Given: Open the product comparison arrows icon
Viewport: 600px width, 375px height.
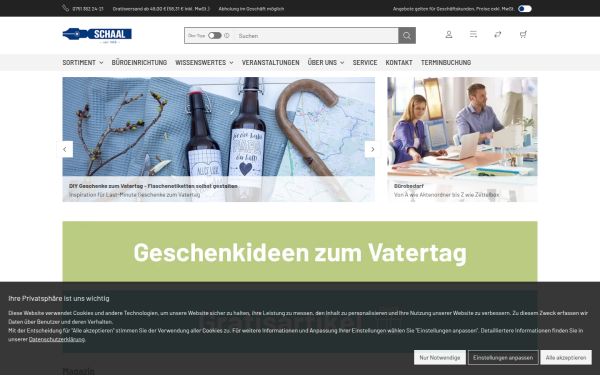Looking at the screenshot, I should click(498, 34).
